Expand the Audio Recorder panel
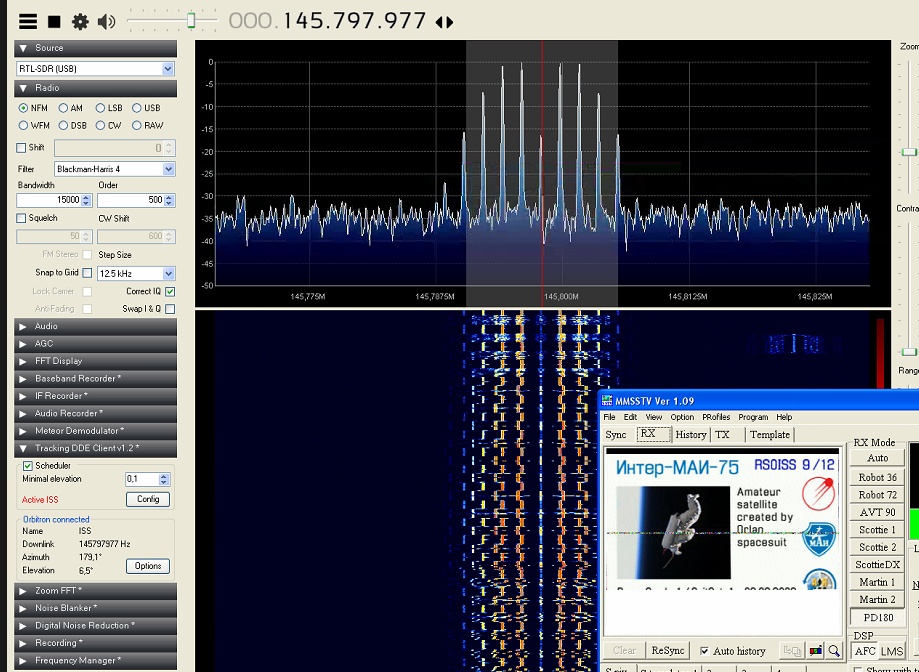Viewport: 919px width, 672px height. click(x=96, y=414)
